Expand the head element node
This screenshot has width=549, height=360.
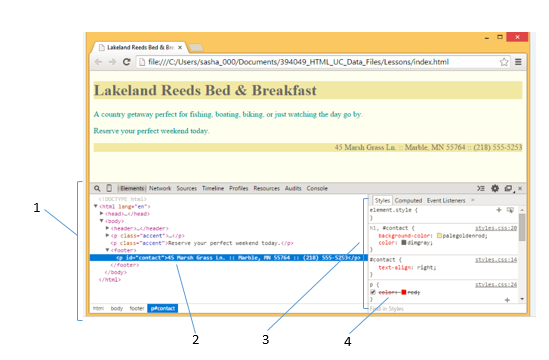[102, 213]
